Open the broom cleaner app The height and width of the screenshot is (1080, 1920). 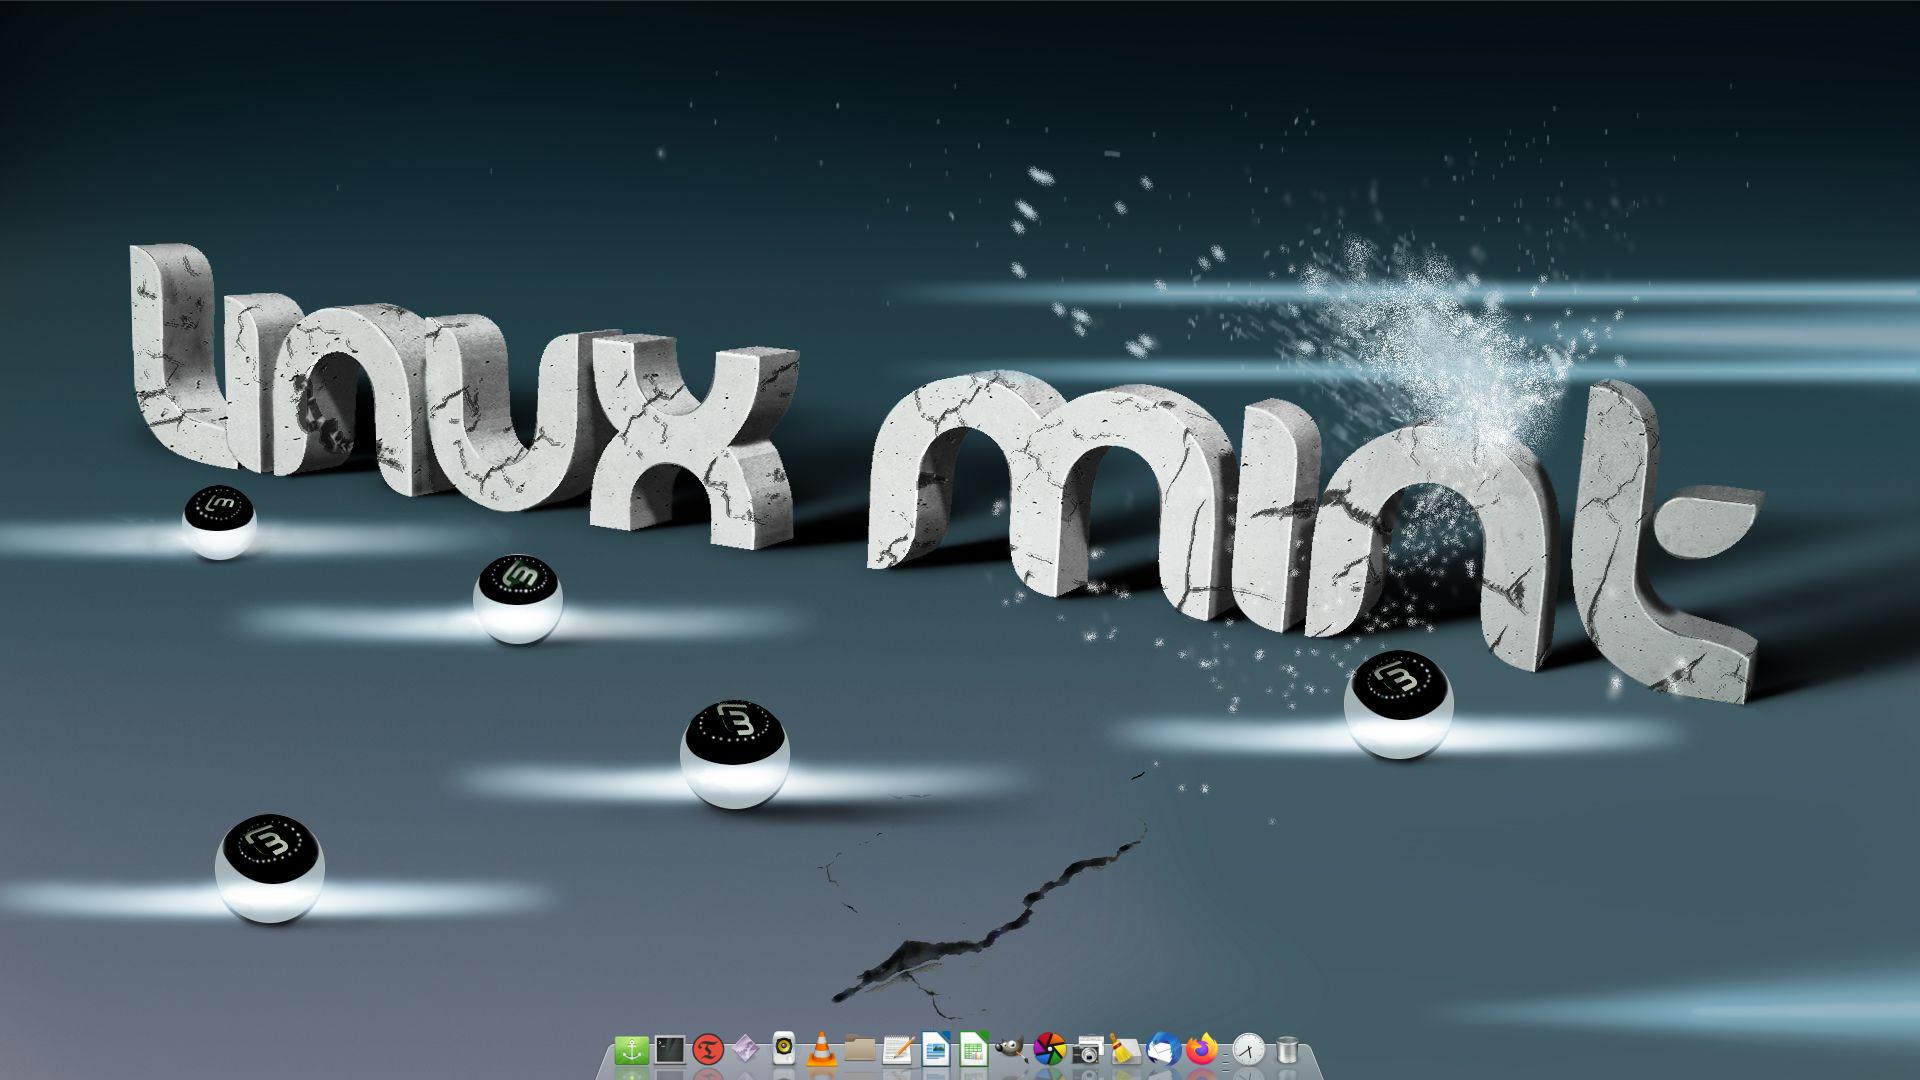[1125, 1050]
